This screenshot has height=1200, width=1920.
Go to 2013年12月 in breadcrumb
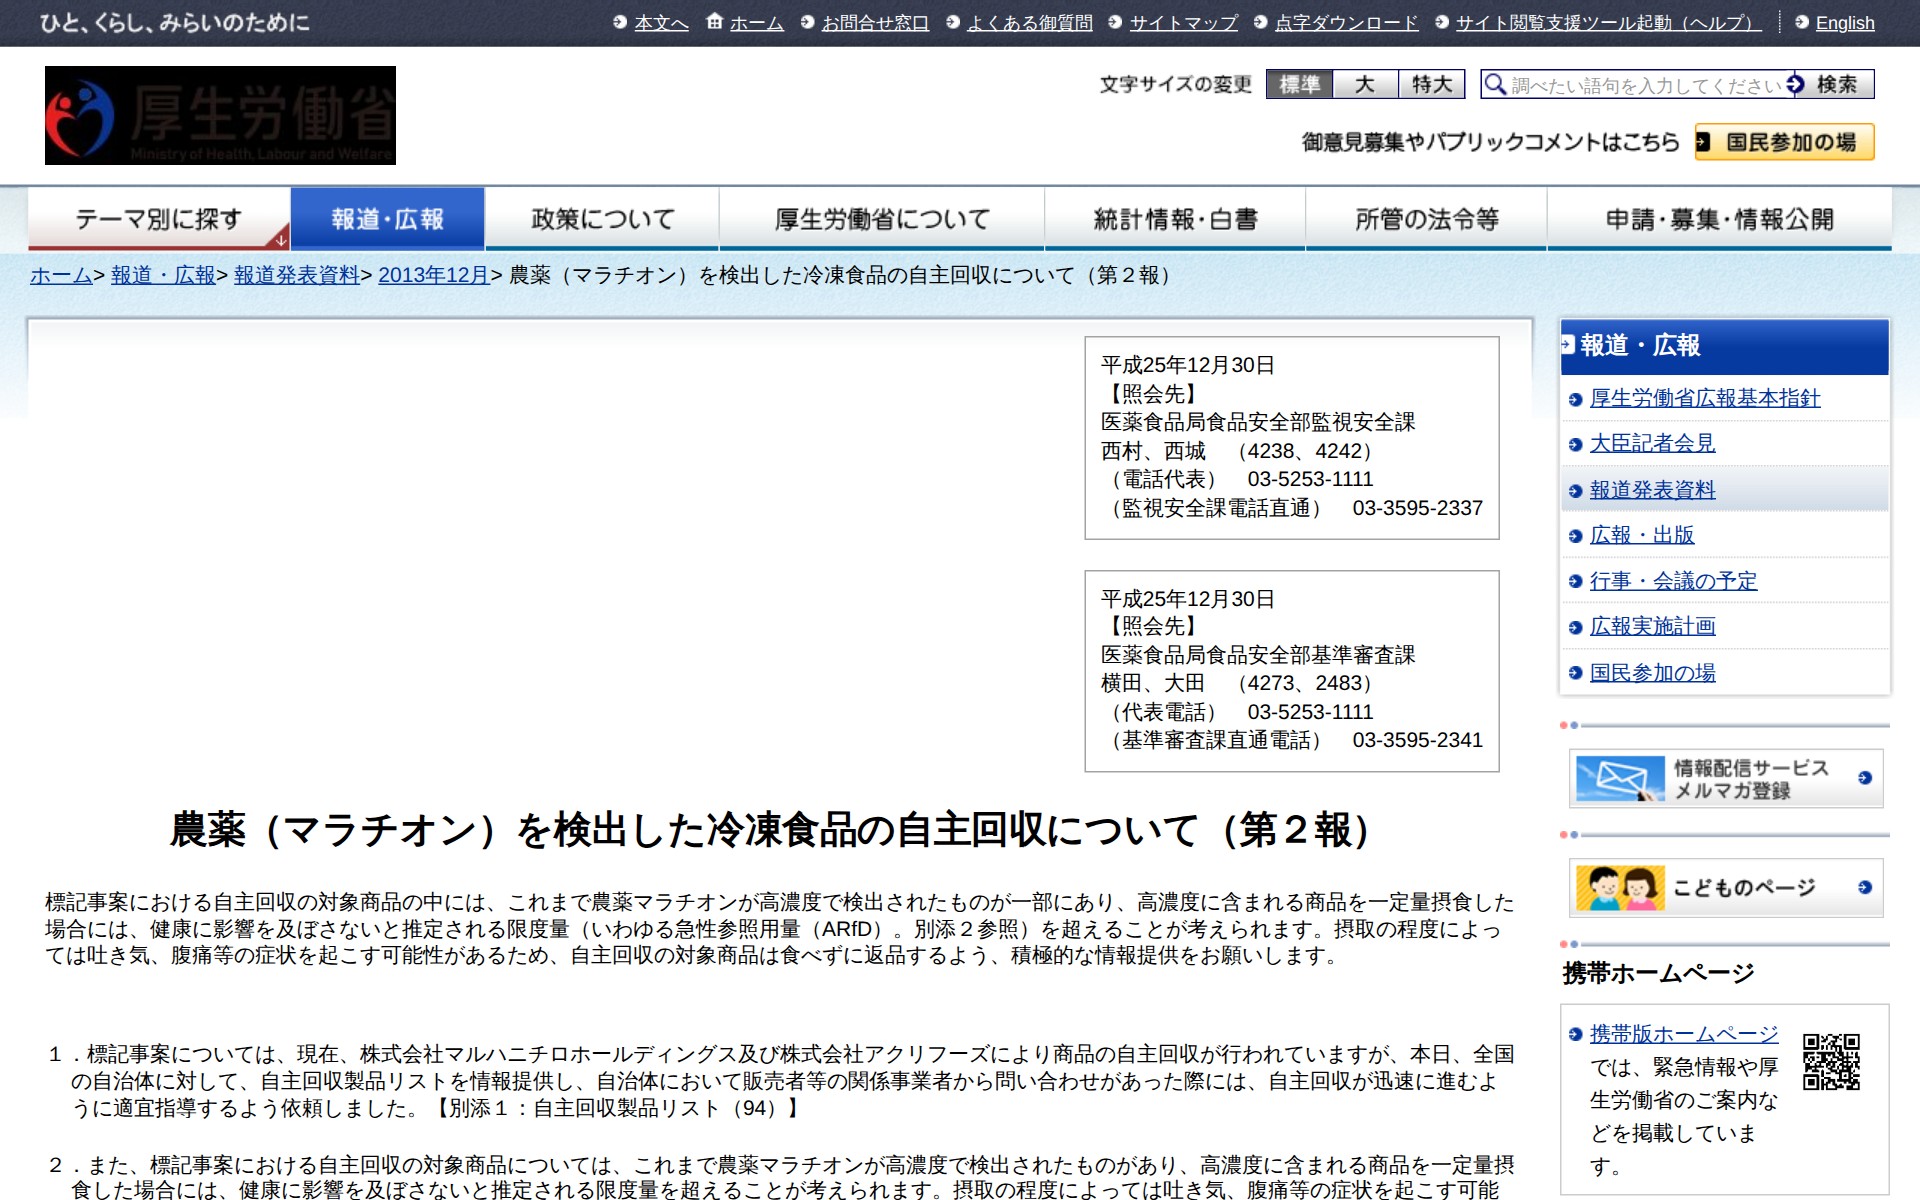(x=433, y=275)
